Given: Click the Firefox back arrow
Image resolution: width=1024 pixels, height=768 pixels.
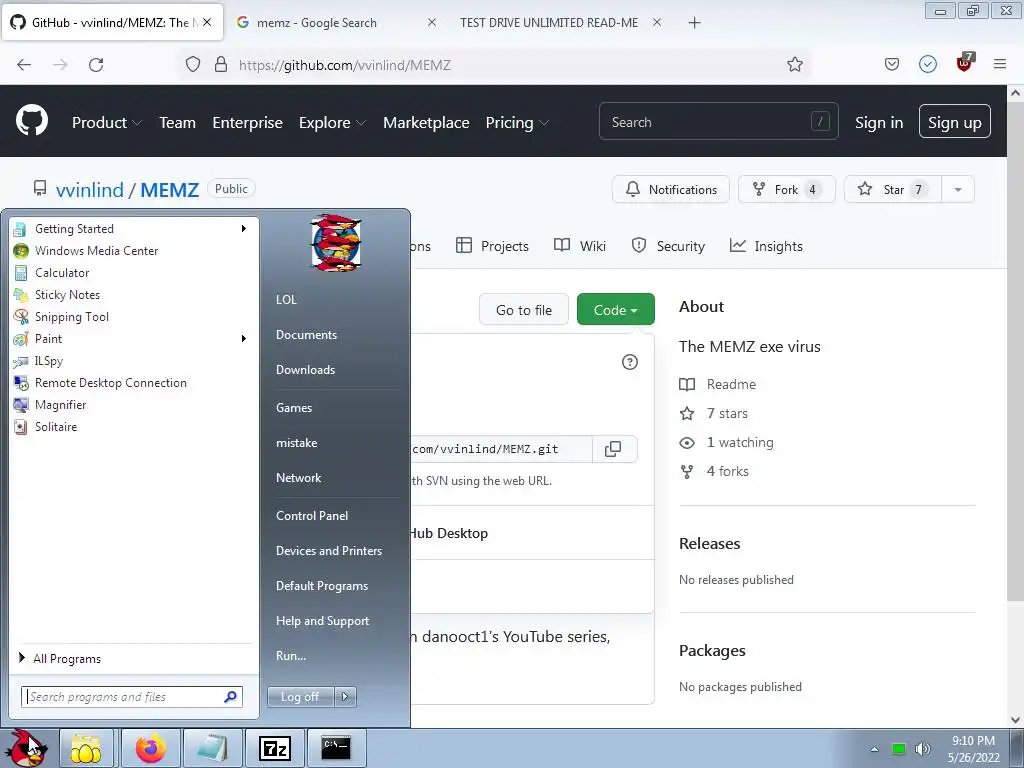Looking at the screenshot, I should [x=24, y=65].
